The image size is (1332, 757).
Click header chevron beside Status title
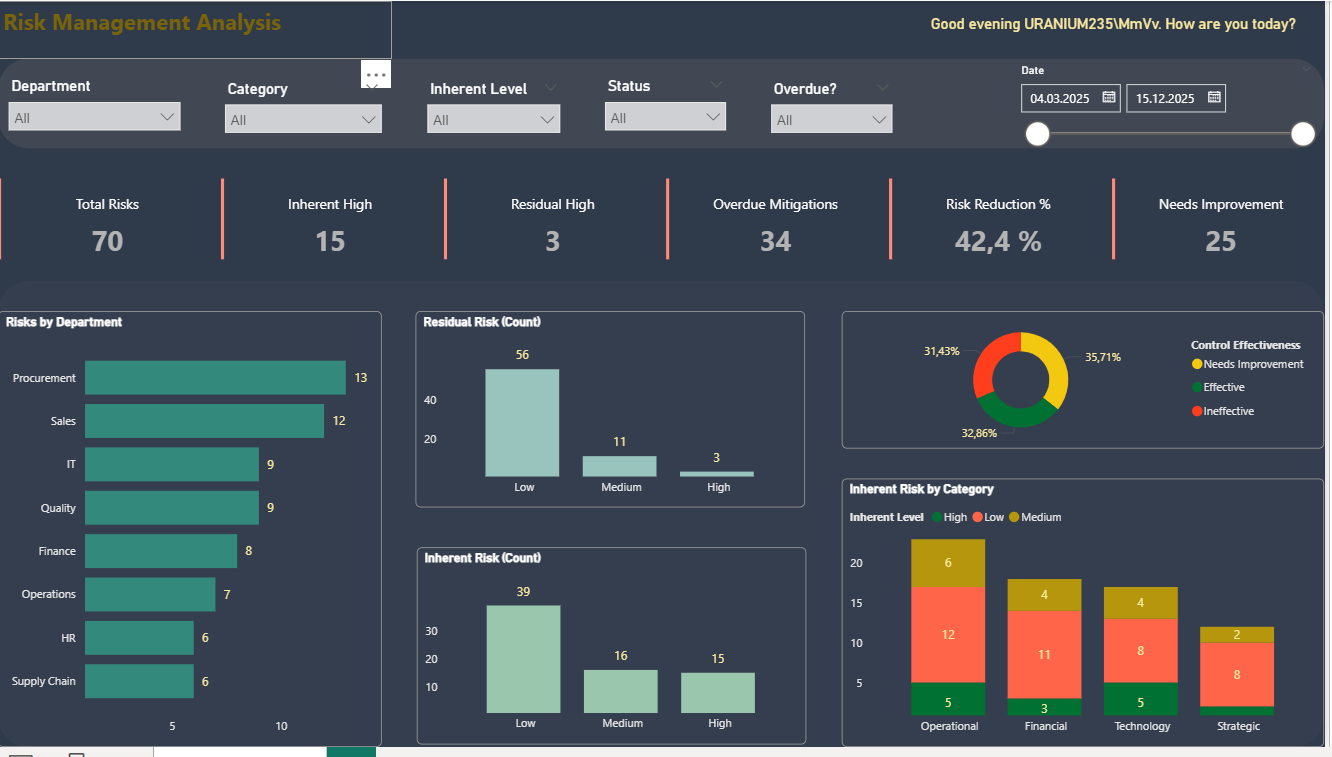[716, 85]
